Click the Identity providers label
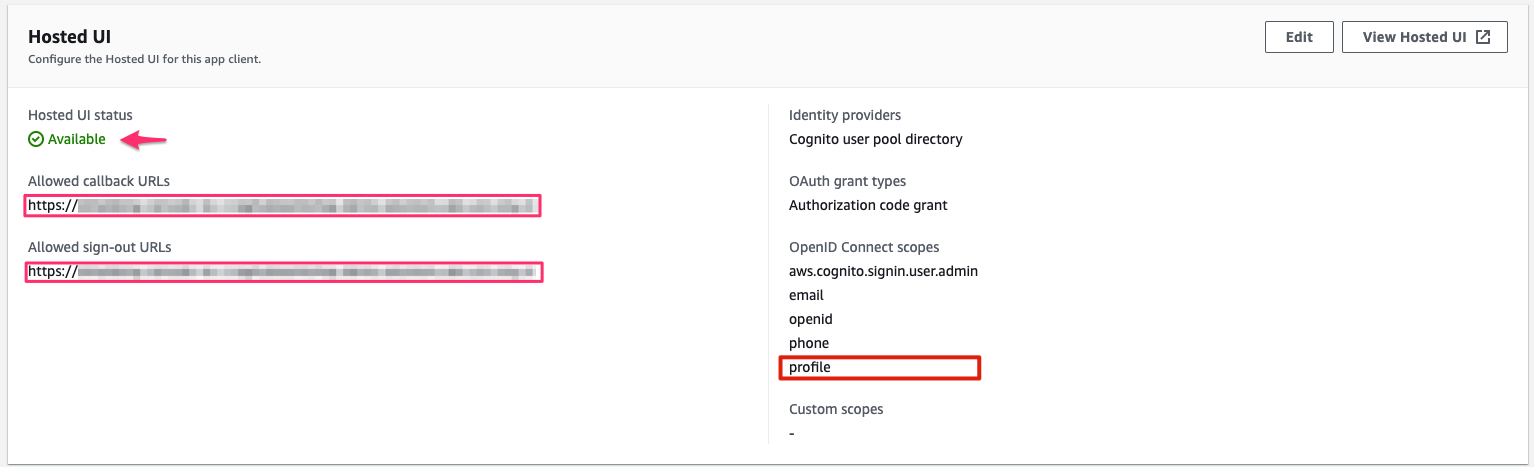This screenshot has width=1534, height=467. [x=845, y=115]
